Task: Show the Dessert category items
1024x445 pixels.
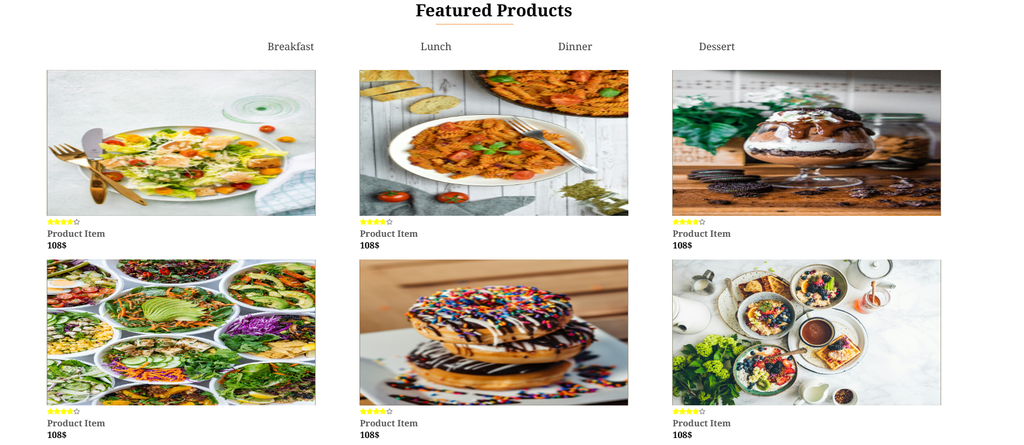Action: click(x=716, y=47)
